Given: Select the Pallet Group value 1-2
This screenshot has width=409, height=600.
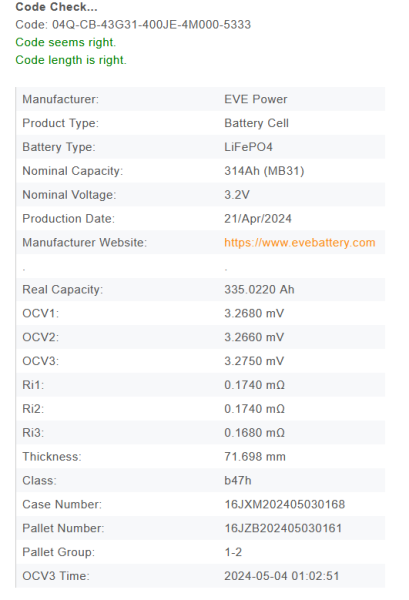Looking at the screenshot, I should click(233, 552).
